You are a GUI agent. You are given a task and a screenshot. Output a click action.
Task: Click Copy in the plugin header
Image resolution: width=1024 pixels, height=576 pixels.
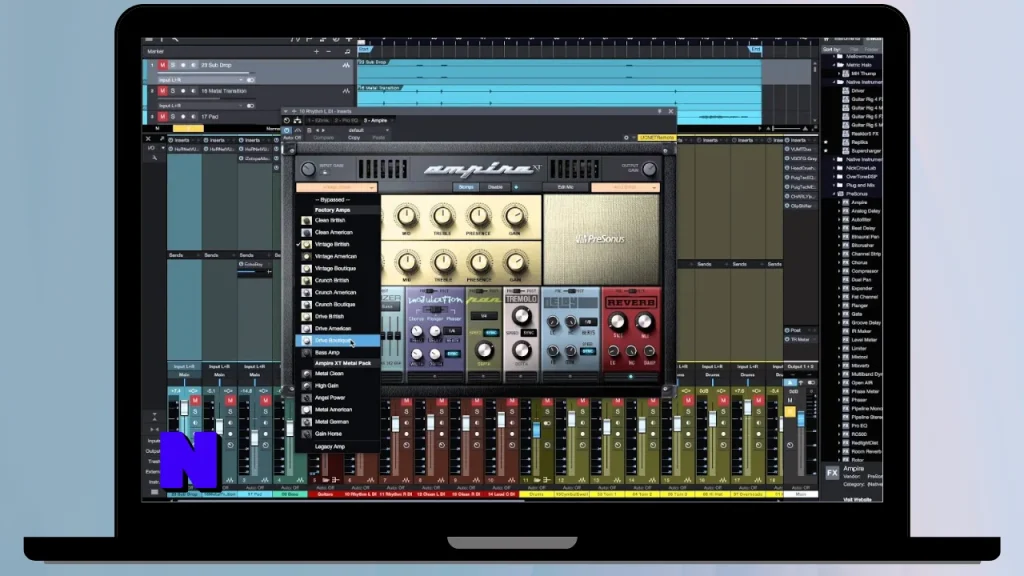point(354,138)
